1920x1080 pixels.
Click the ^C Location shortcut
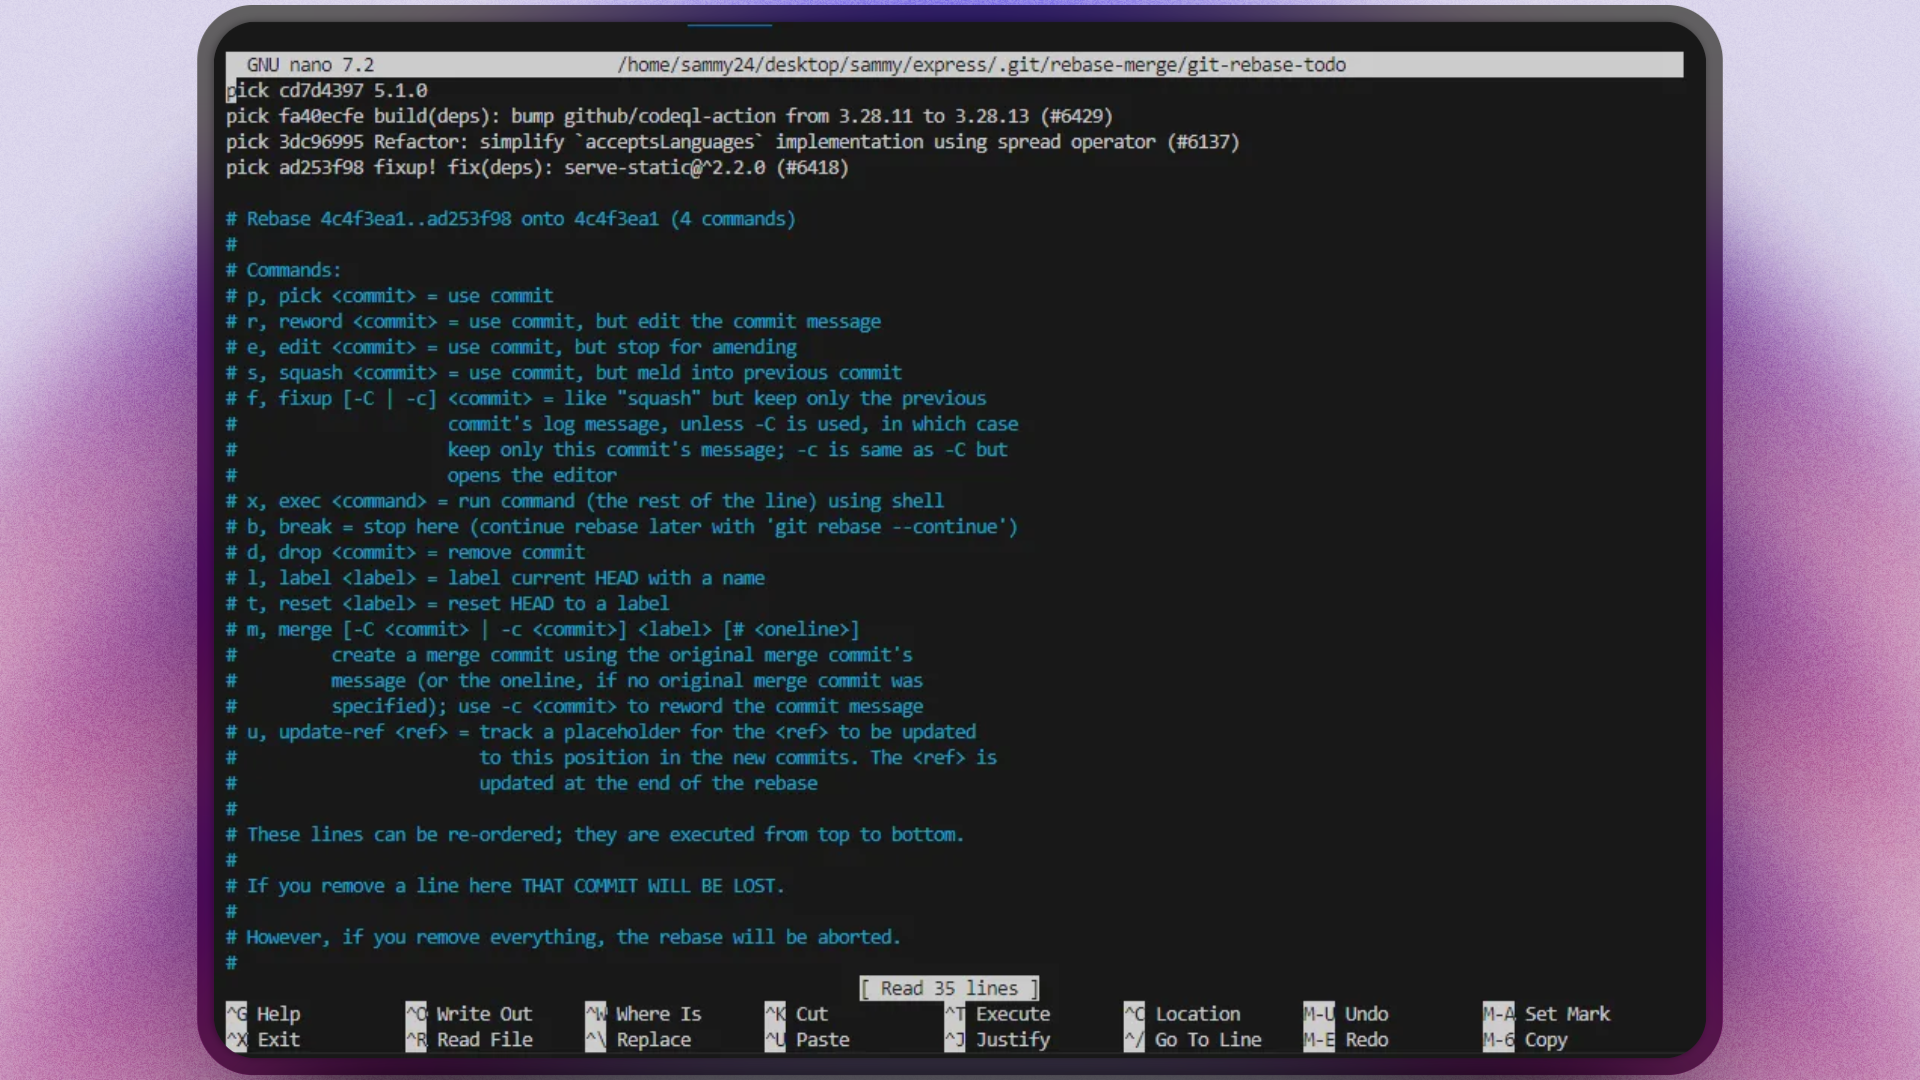(1182, 1013)
